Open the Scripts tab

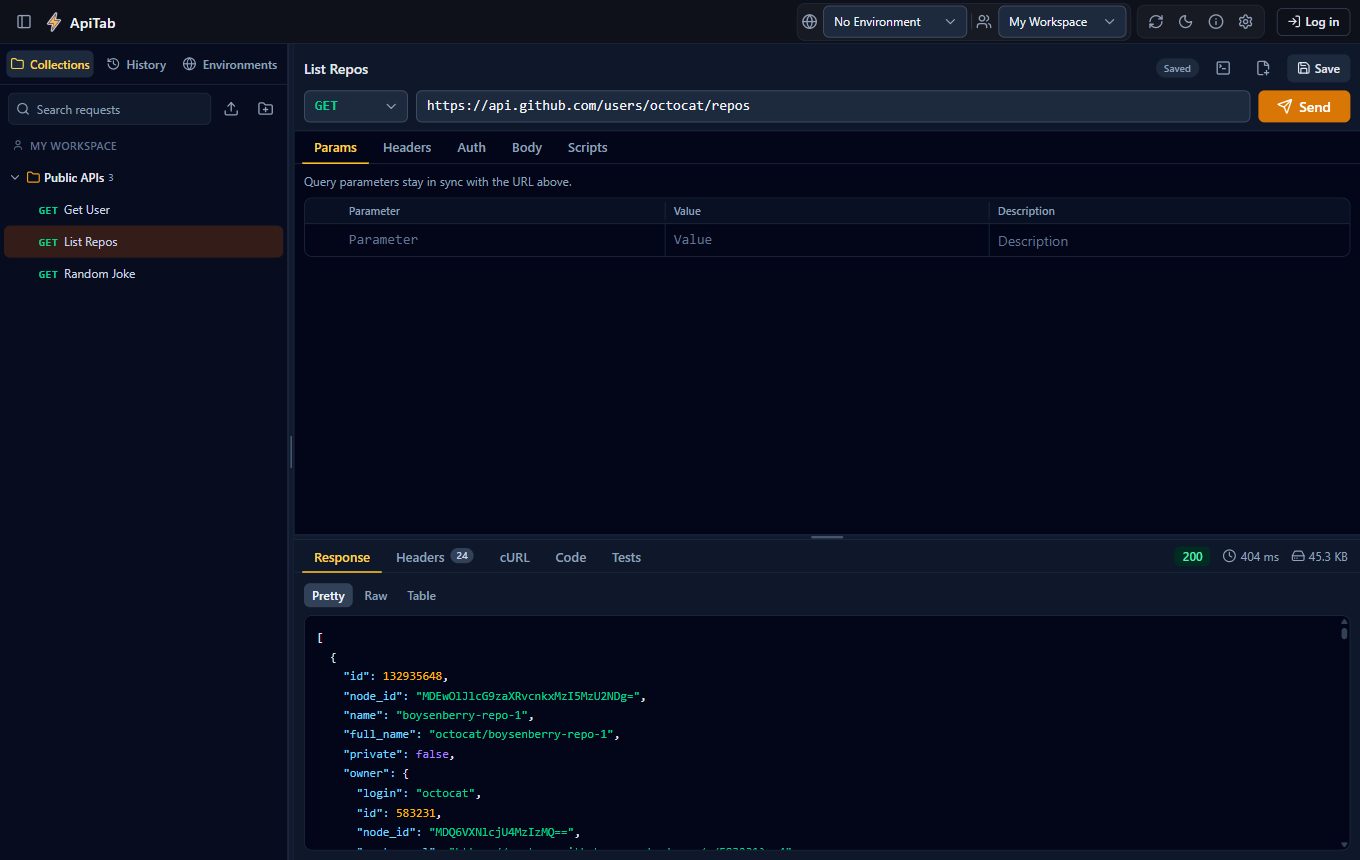coord(587,147)
